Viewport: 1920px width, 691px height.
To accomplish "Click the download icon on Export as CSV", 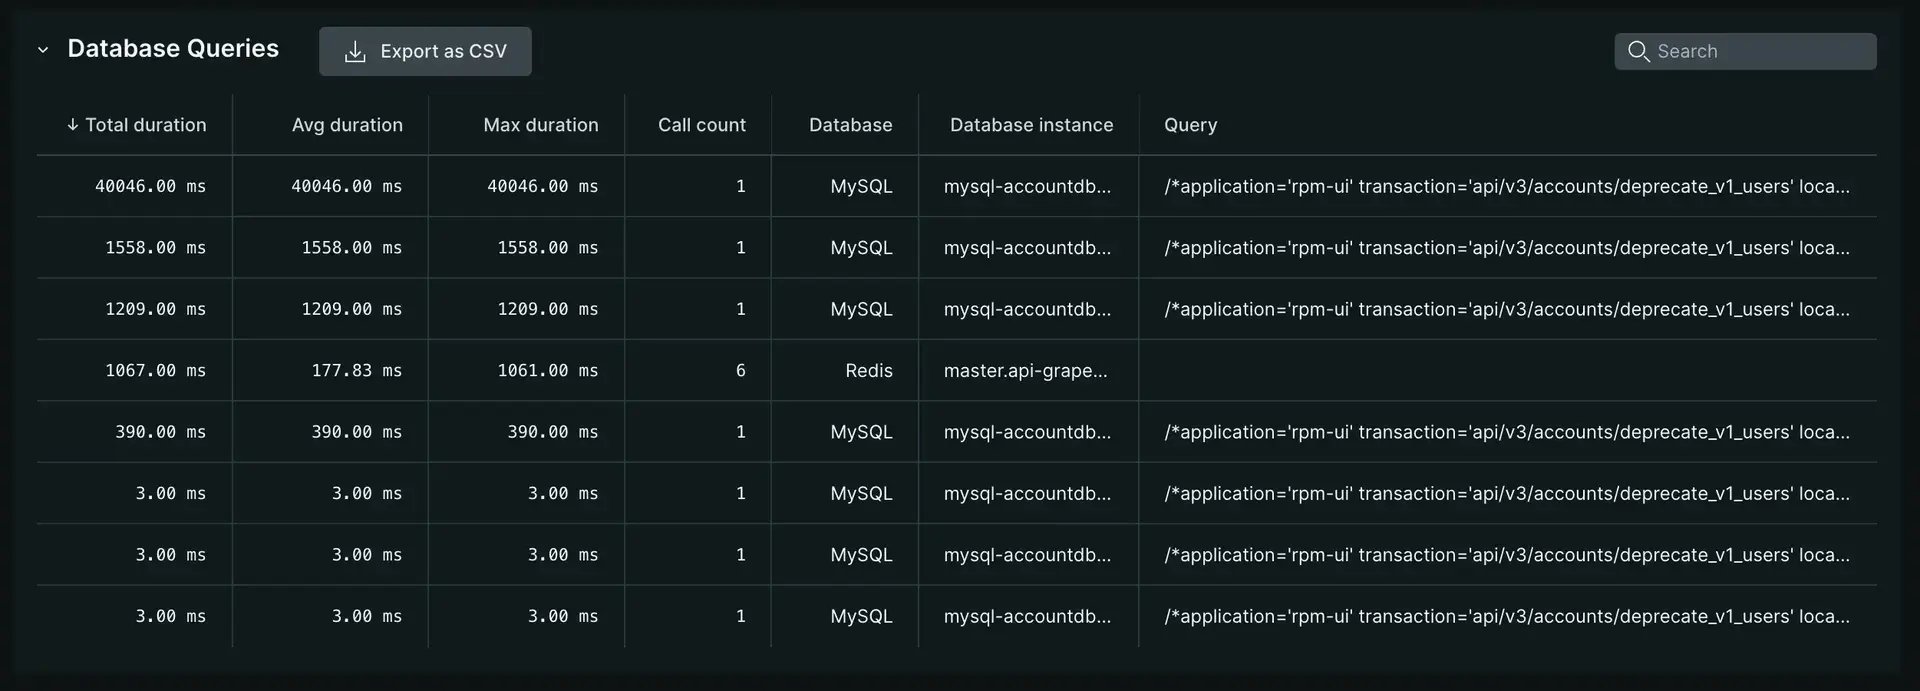I will coord(355,51).
